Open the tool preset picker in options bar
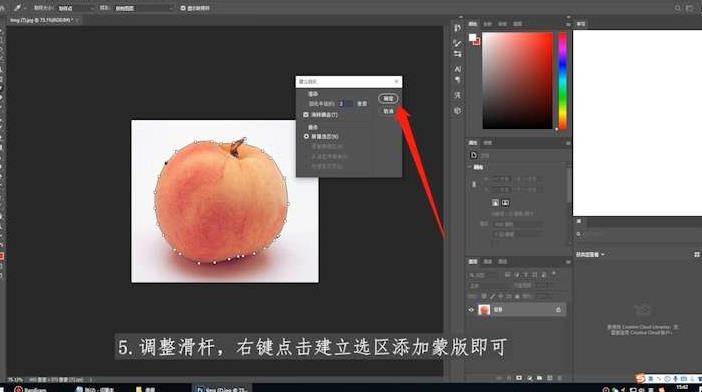The width and height of the screenshot is (702, 392). 18,8
